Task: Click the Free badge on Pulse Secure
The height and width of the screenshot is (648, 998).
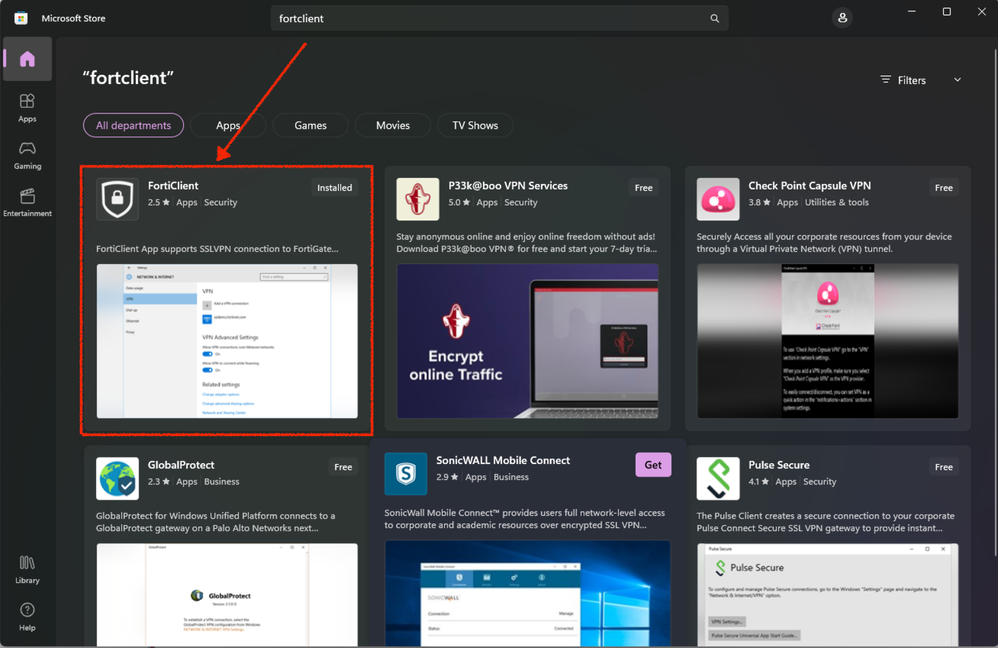Action: (943, 467)
